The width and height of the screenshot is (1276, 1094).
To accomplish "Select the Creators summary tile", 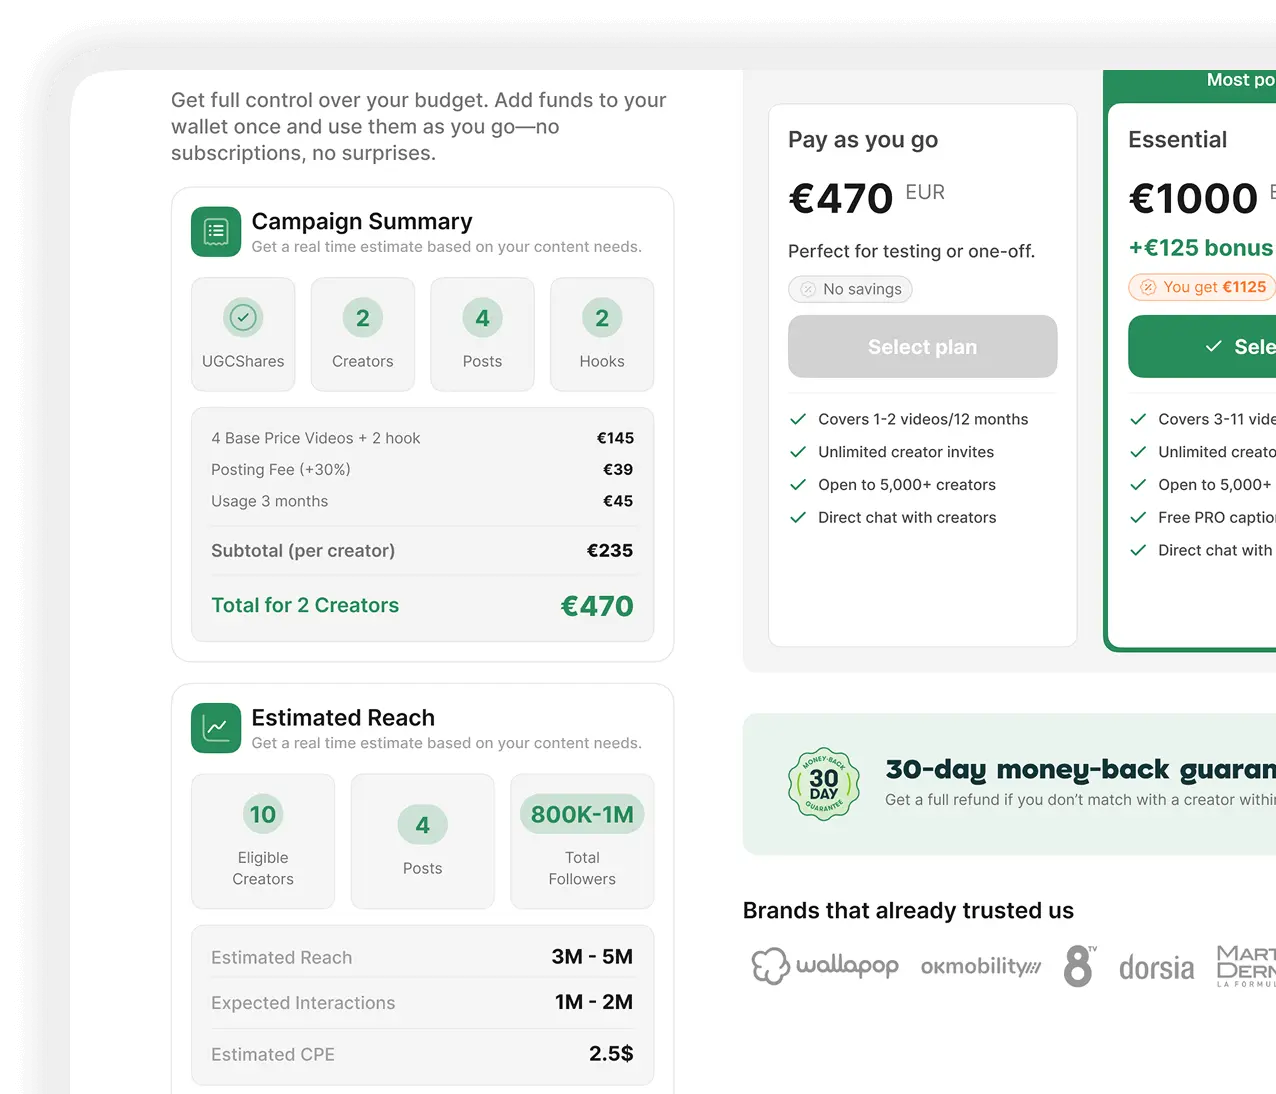I will click(x=362, y=334).
